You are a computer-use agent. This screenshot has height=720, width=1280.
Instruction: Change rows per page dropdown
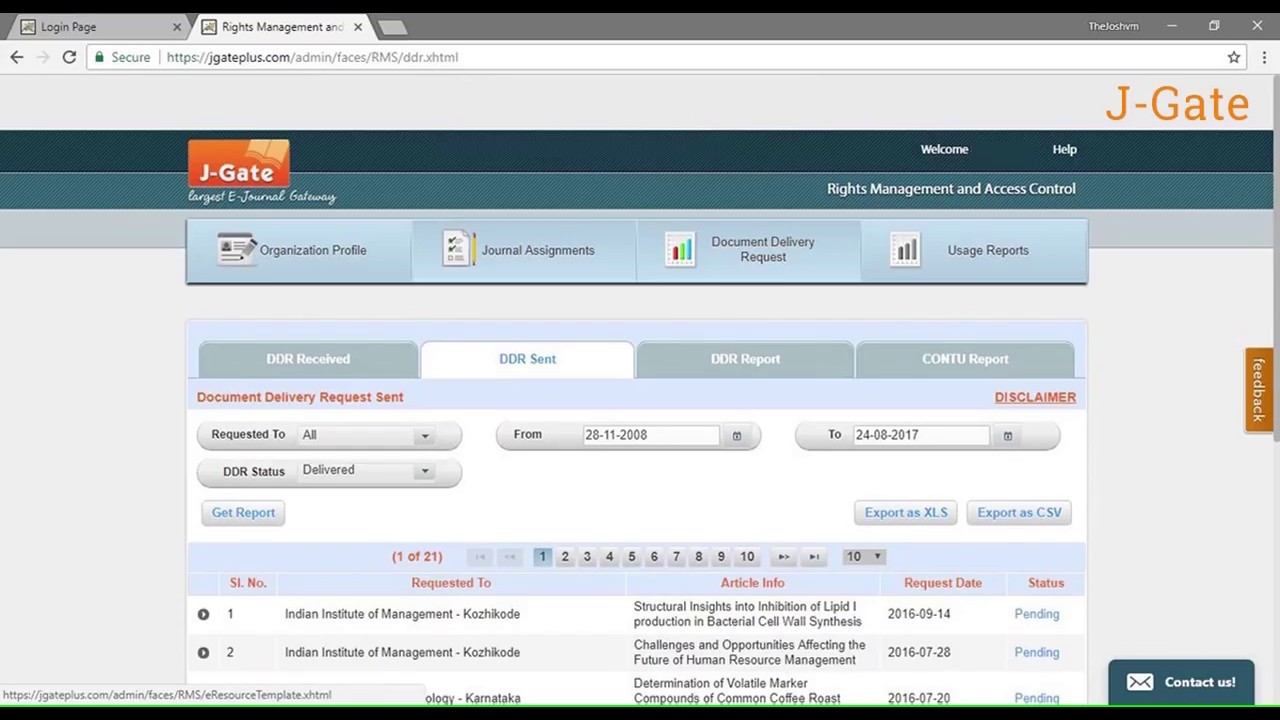[863, 557]
